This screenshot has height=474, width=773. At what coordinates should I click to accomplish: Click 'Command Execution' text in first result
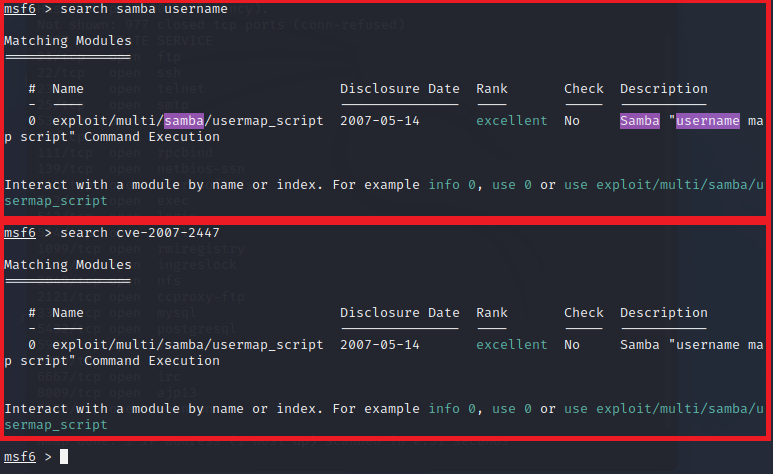tap(152, 137)
